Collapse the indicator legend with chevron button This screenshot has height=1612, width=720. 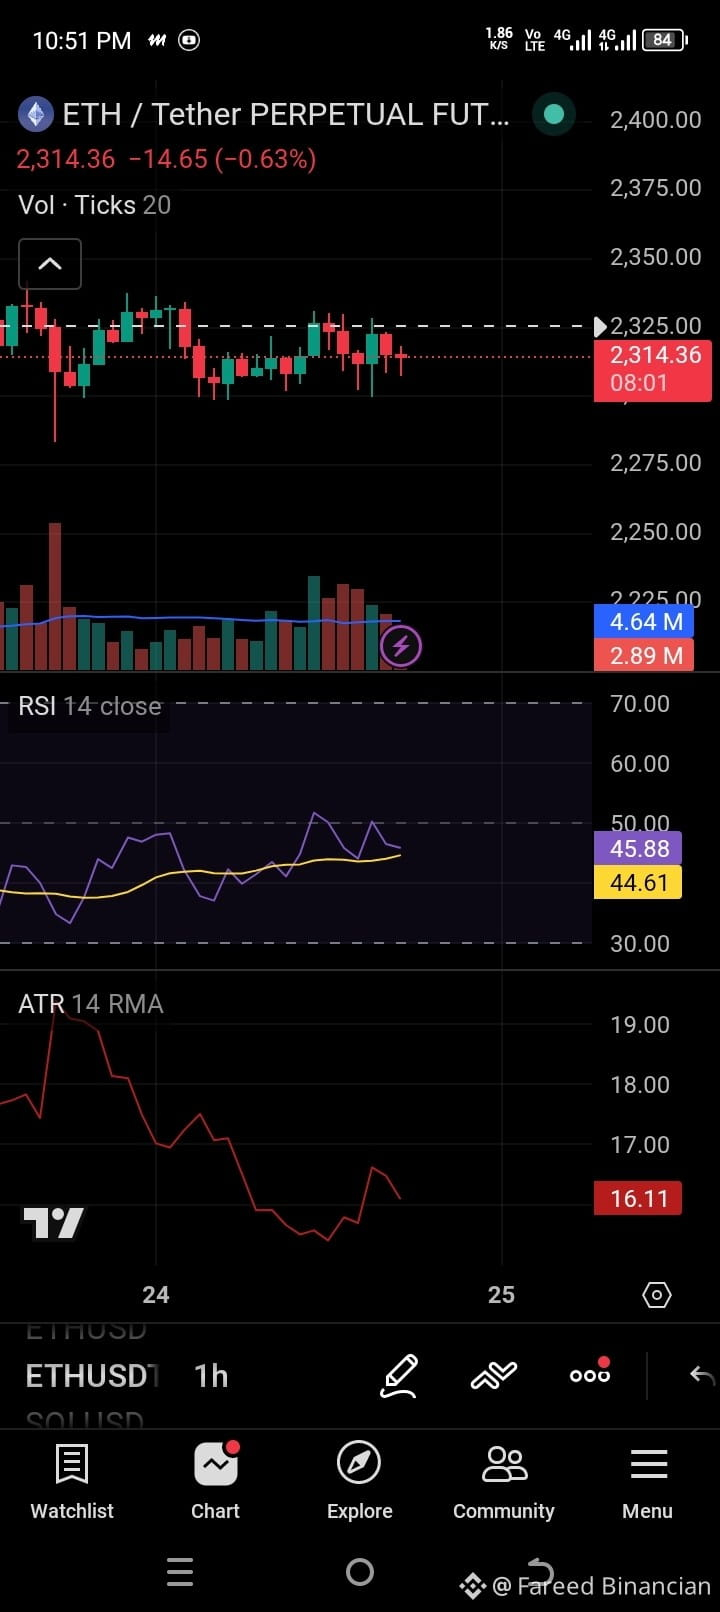click(x=50, y=264)
